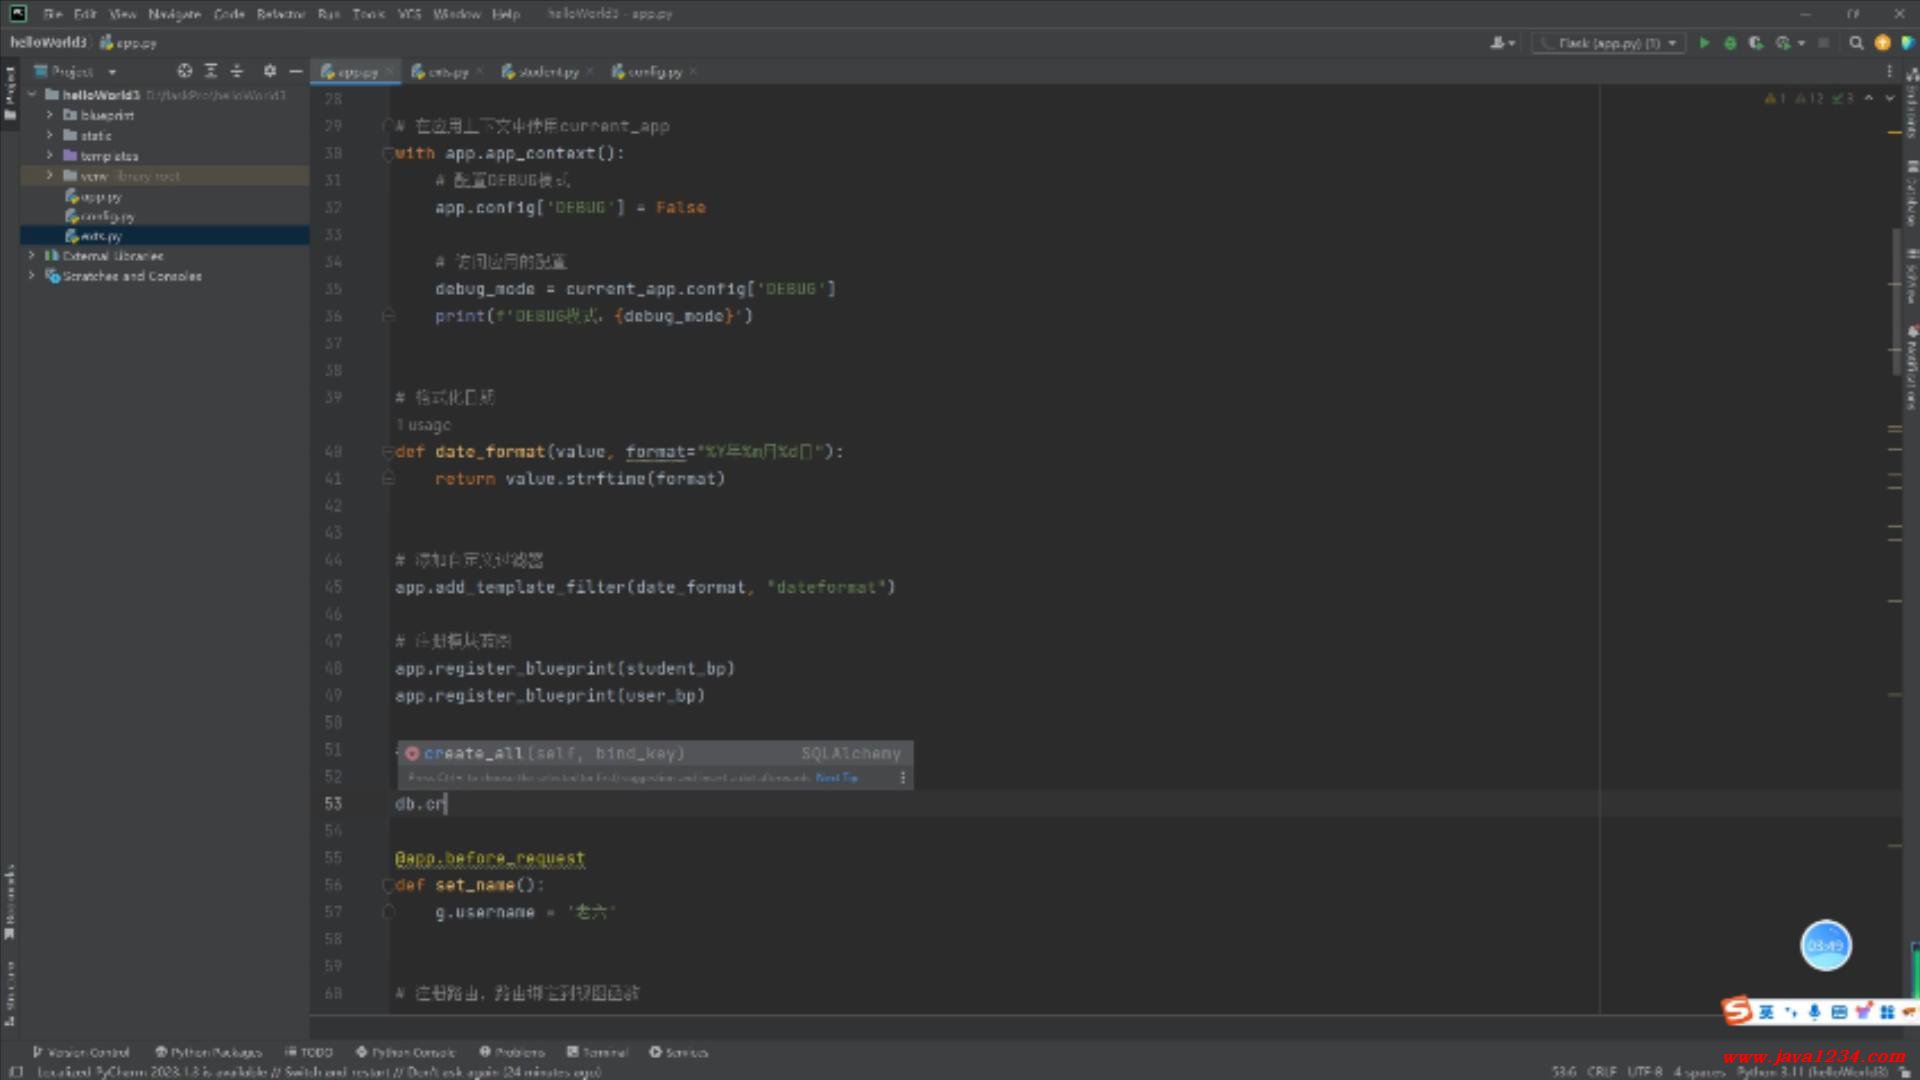Hide the Project tool window
The image size is (1920, 1080).
point(295,71)
